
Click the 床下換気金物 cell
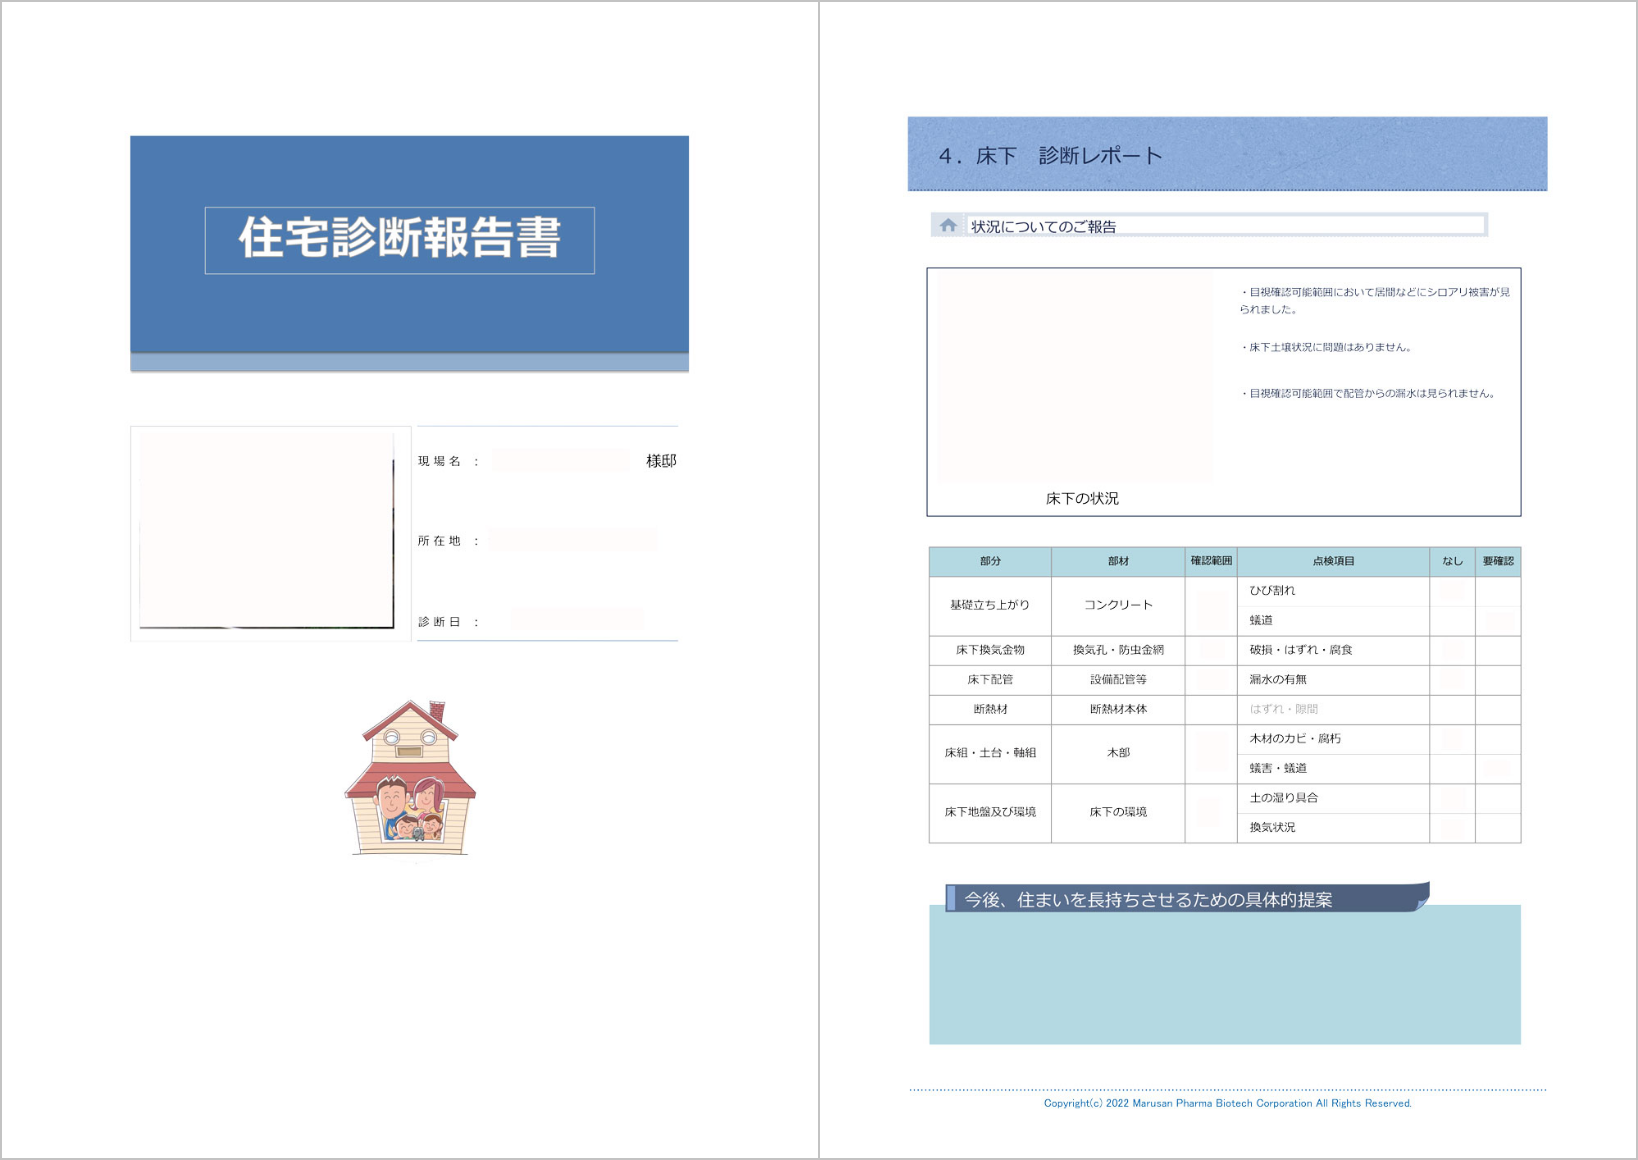pos(990,650)
